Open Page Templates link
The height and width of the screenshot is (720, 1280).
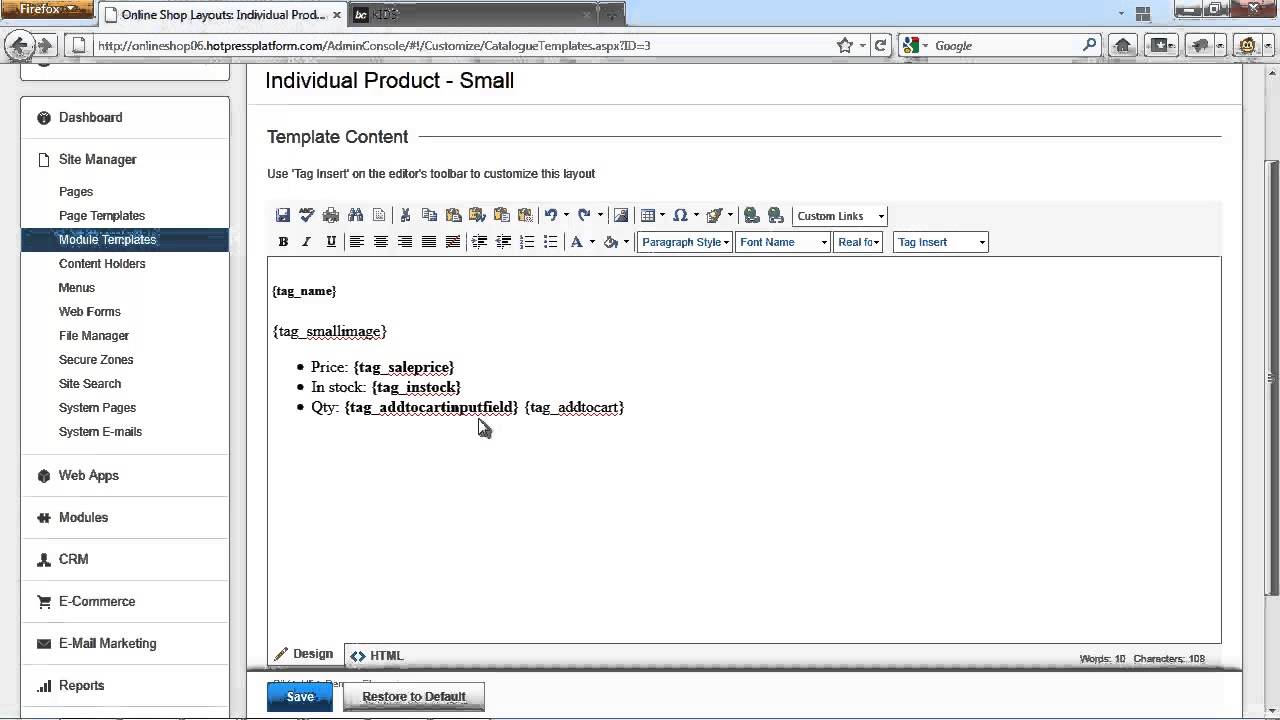pos(102,215)
